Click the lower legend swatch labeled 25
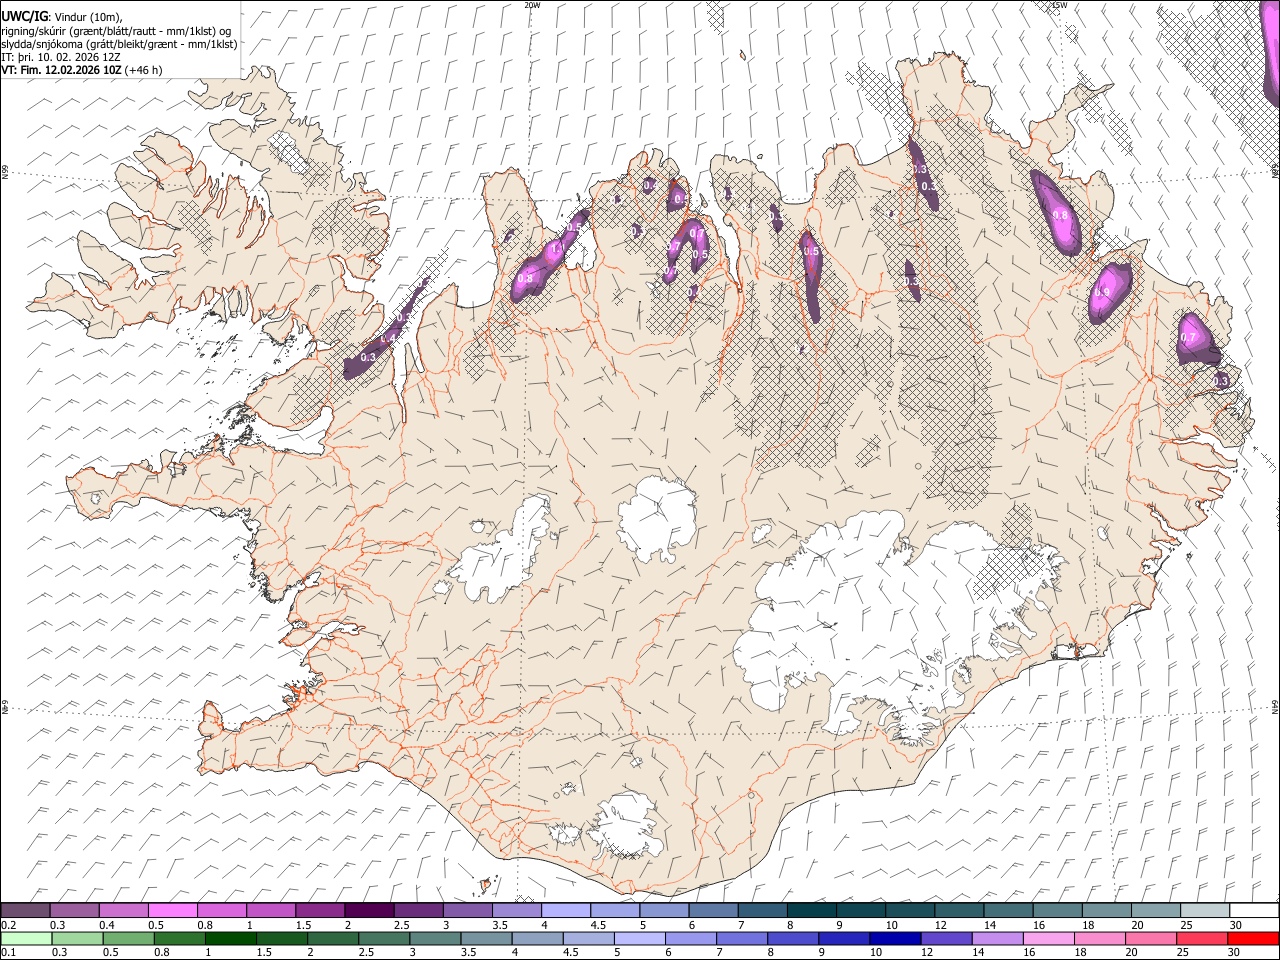The image size is (1280, 960). 1201,939
